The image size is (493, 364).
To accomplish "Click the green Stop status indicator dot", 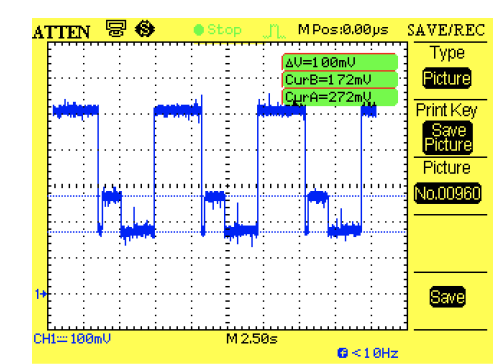I will click(199, 30).
